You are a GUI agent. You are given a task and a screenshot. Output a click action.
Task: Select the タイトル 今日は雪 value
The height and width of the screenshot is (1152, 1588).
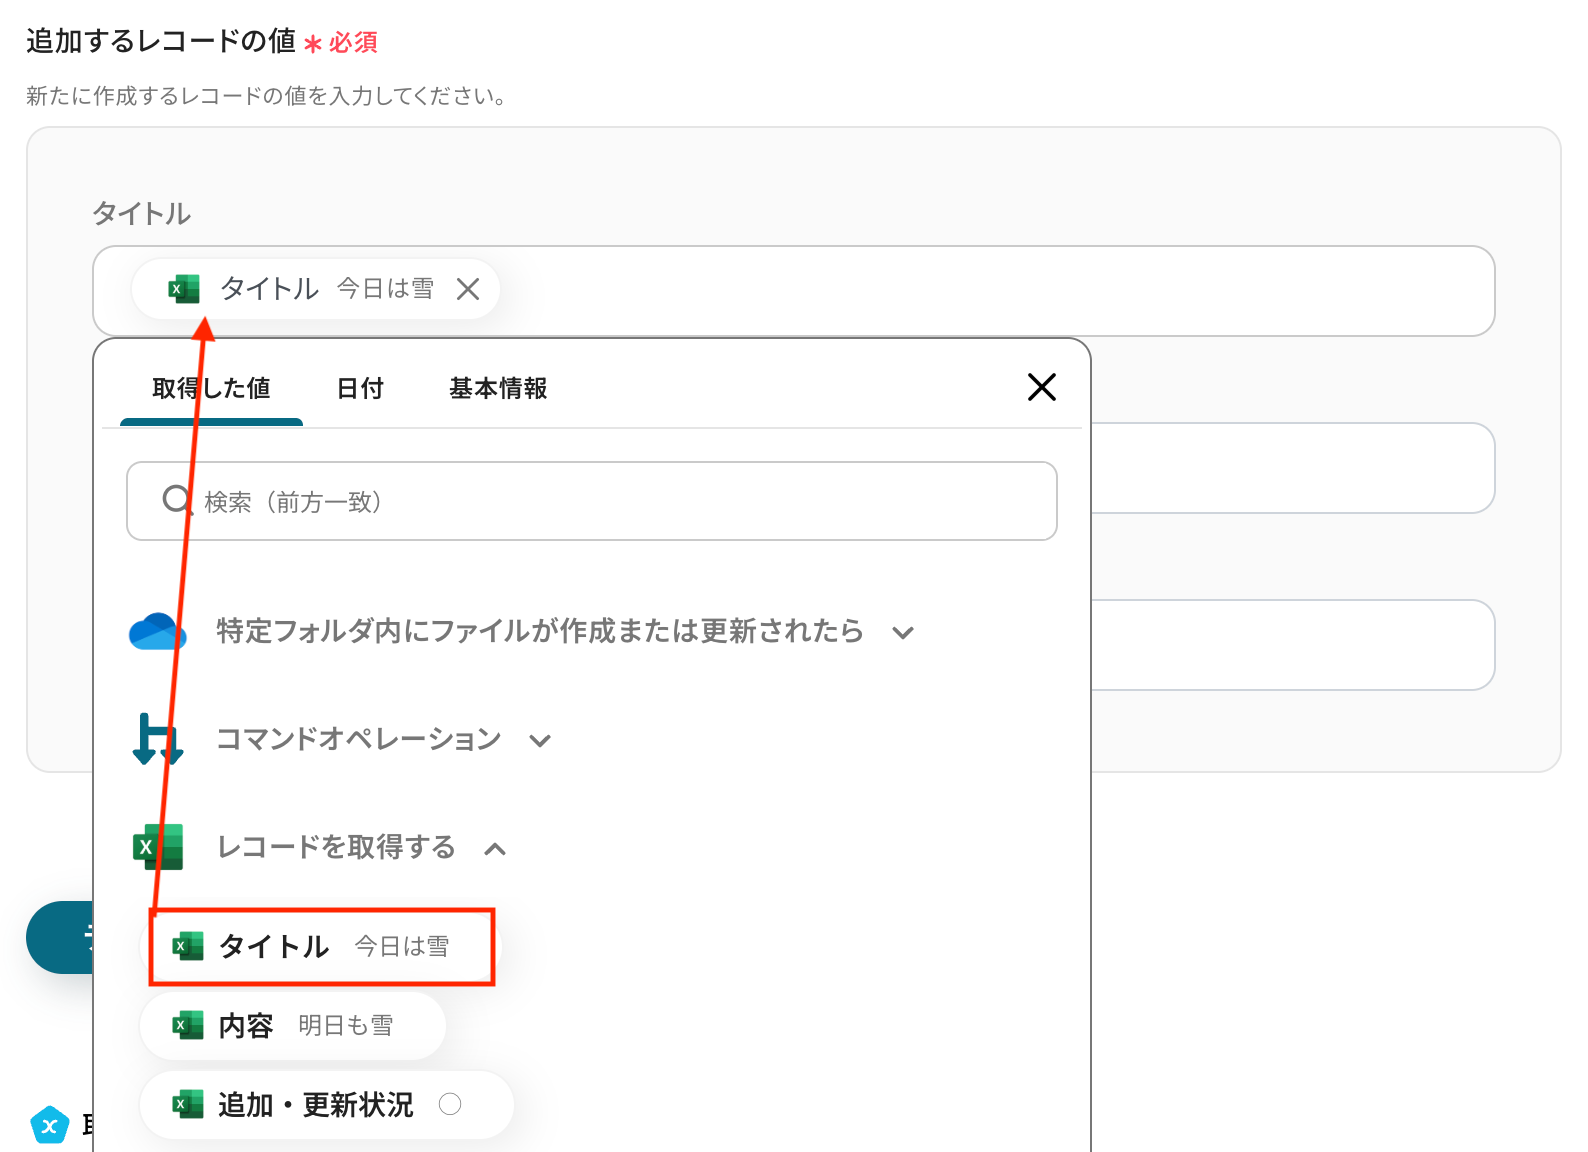point(322,946)
